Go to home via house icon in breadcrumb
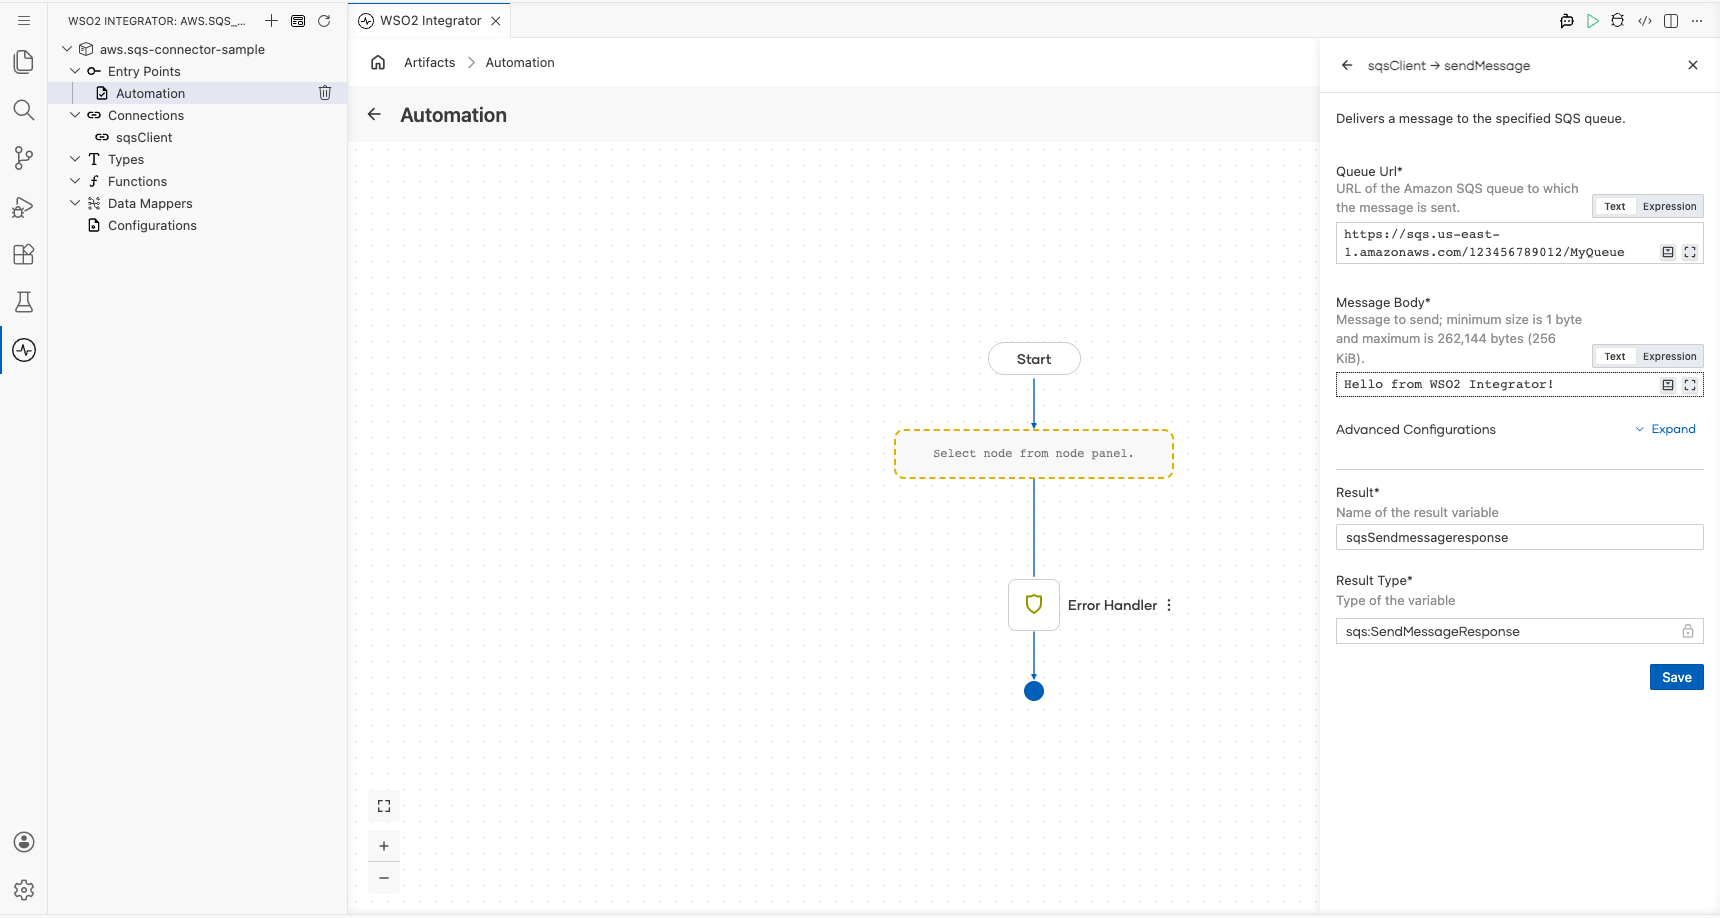This screenshot has width=1720, height=918. click(x=378, y=62)
